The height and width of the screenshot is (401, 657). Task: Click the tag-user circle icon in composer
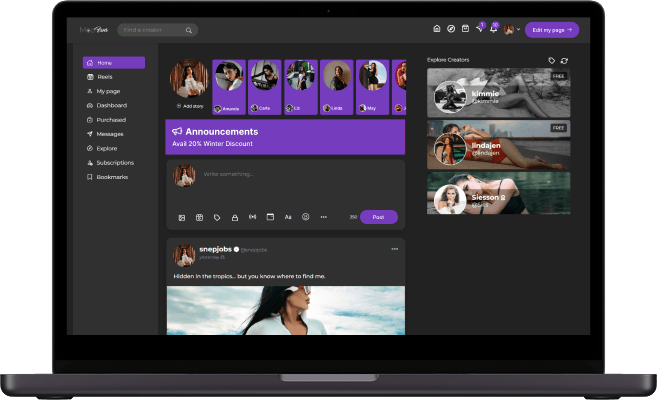click(x=305, y=217)
